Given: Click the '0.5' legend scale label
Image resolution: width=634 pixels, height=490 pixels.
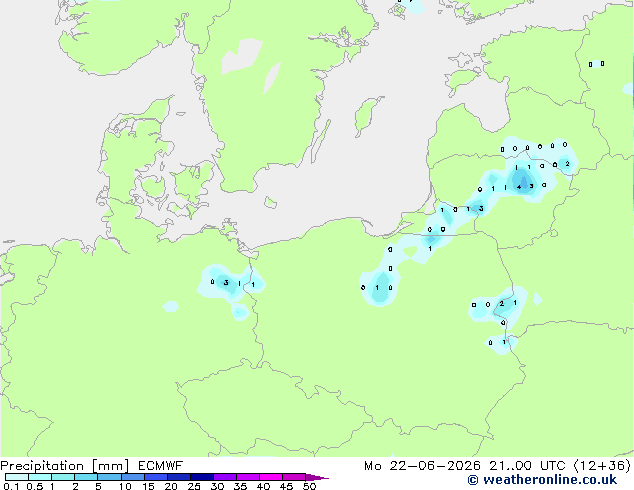Looking at the screenshot, I should click(35, 486).
